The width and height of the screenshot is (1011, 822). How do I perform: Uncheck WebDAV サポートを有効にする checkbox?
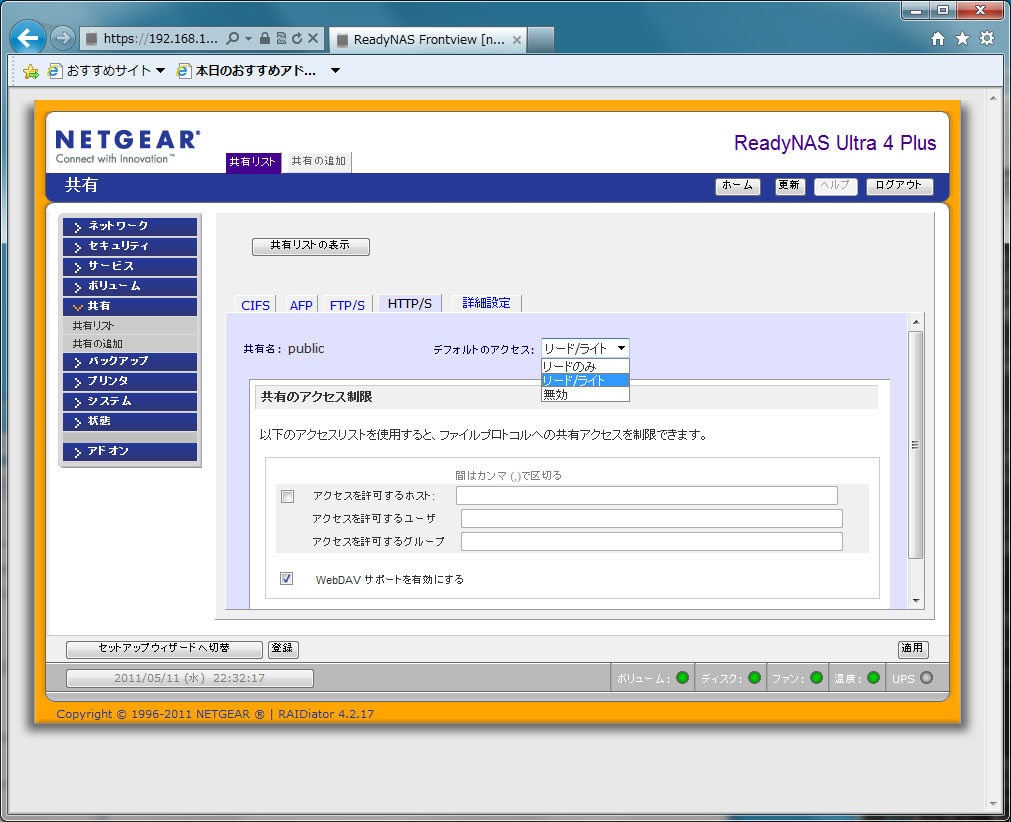click(287, 578)
